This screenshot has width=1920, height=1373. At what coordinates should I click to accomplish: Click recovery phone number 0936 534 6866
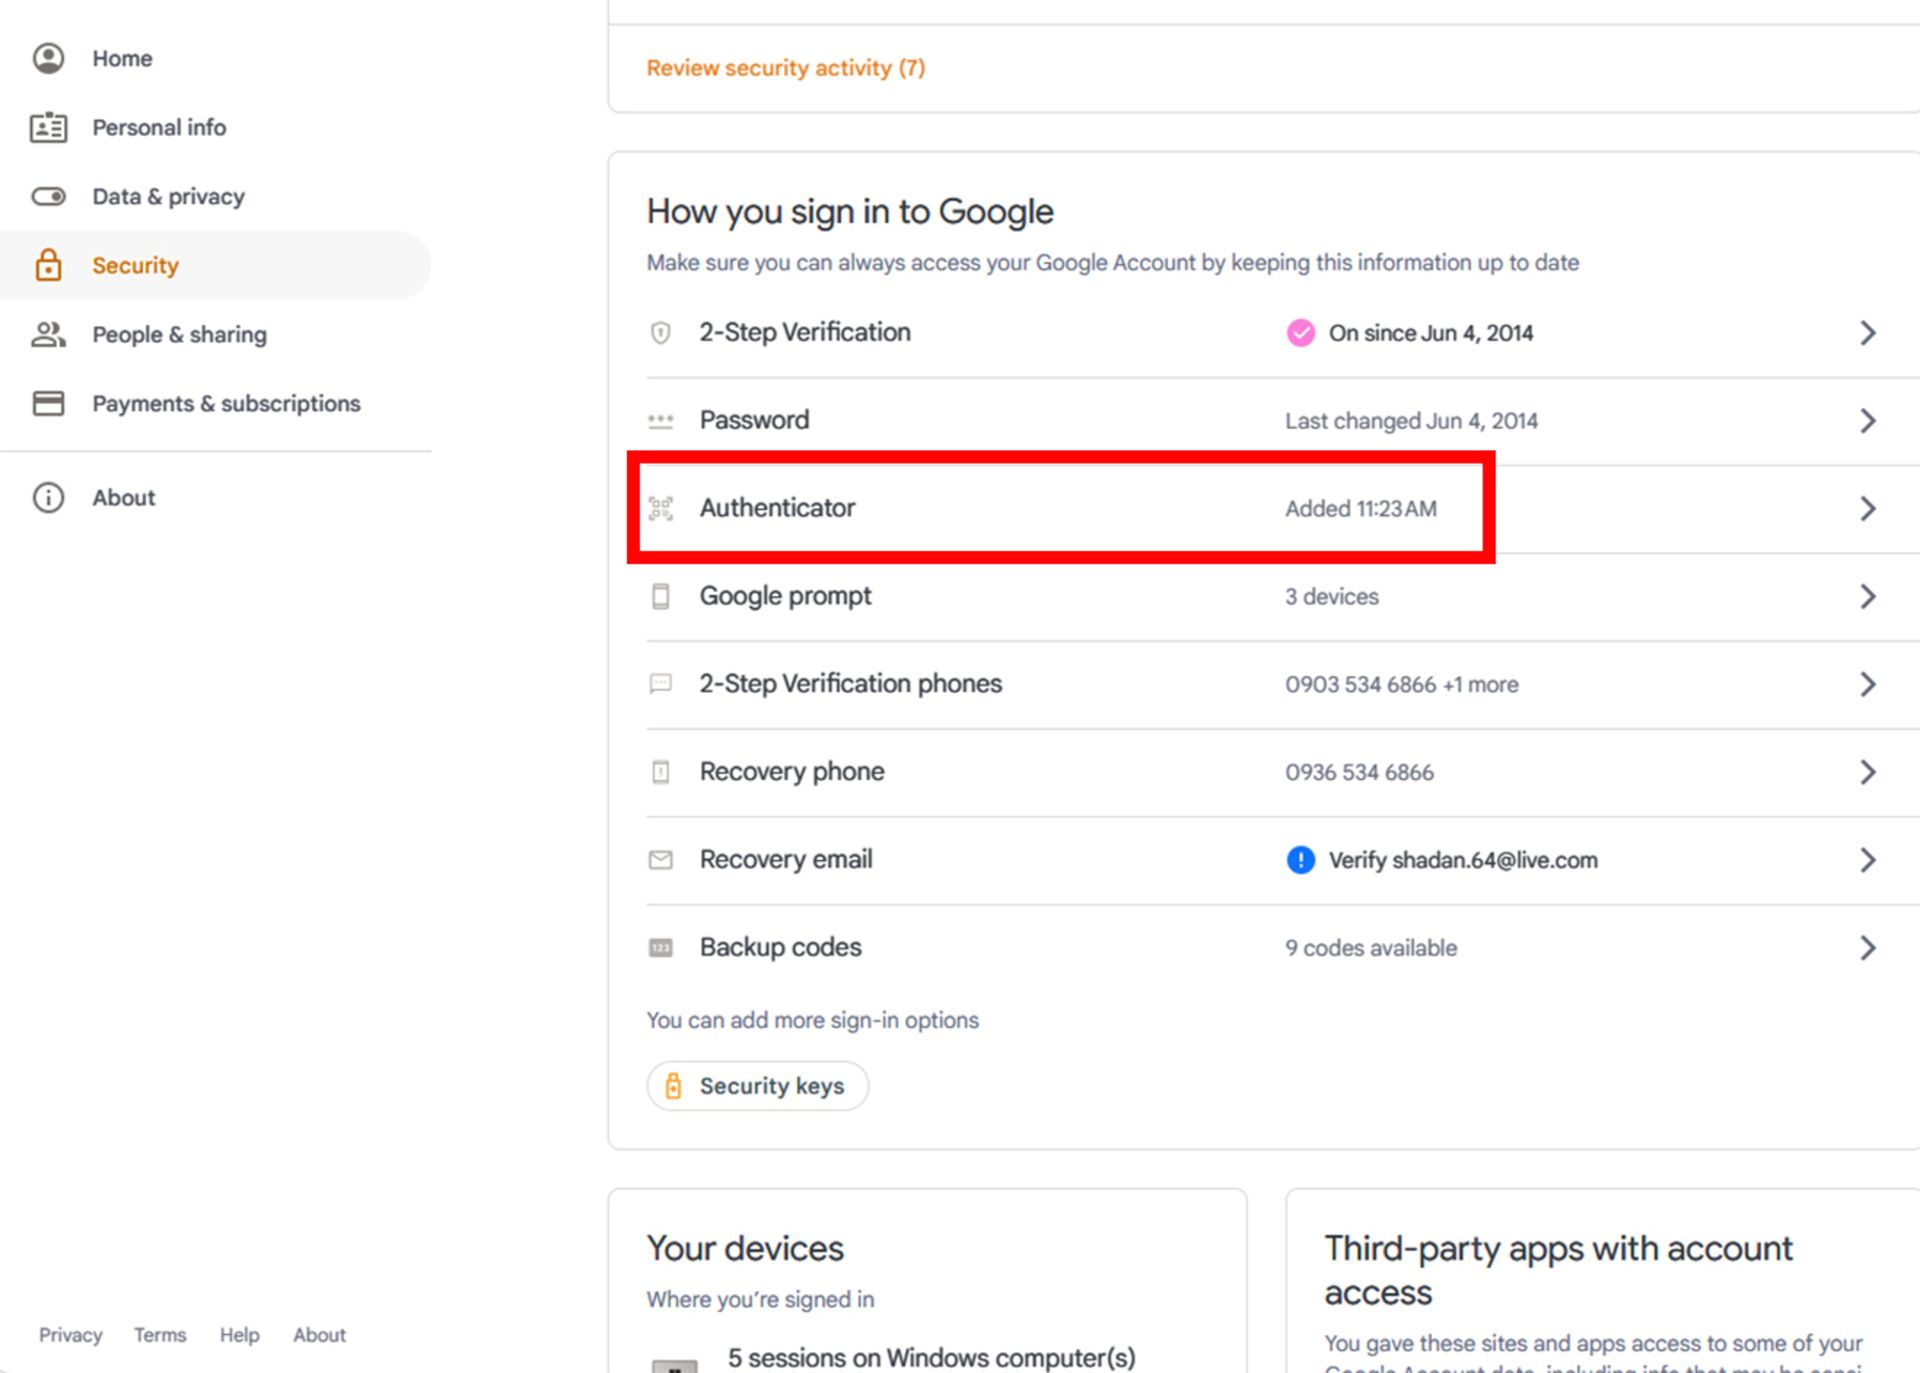pyautogui.click(x=1359, y=772)
